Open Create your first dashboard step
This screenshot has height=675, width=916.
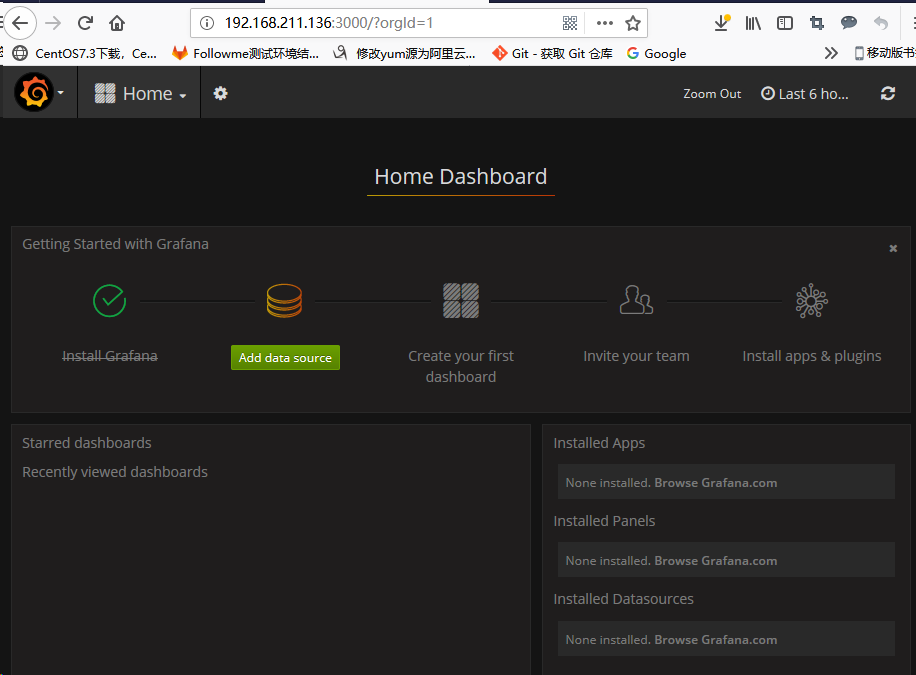[x=461, y=366]
